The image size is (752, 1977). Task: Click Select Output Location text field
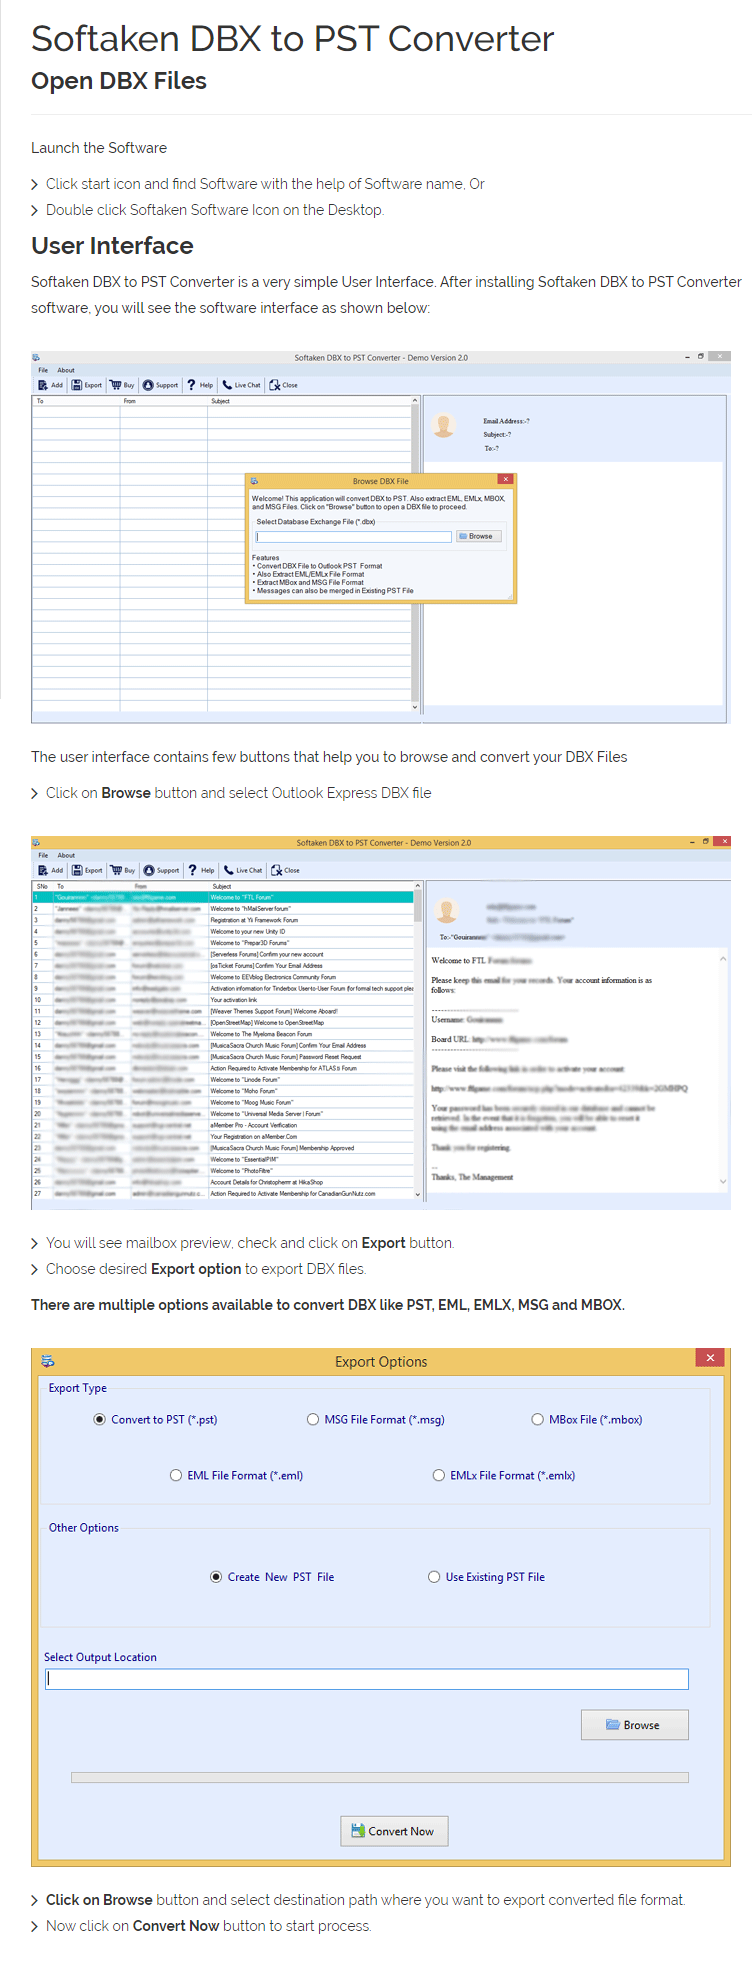click(367, 1679)
